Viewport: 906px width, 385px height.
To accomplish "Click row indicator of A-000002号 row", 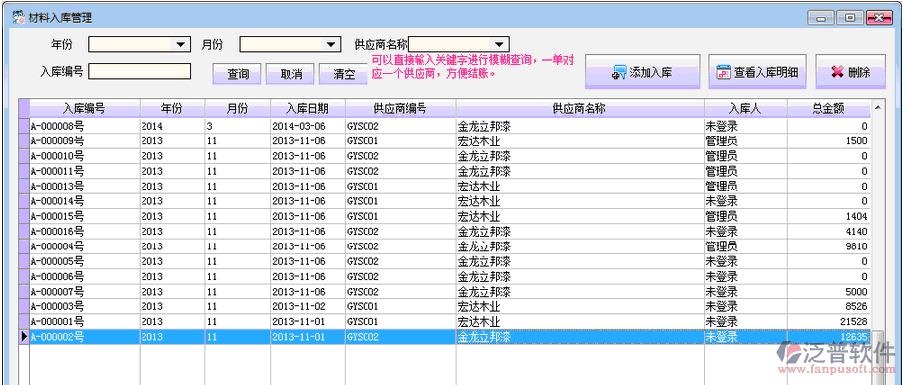I will pyautogui.click(x=24, y=336).
